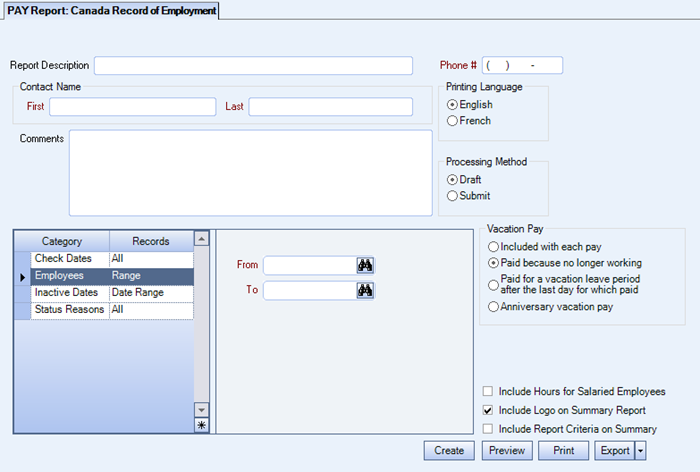Uncheck Include Logo on Summary Report
This screenshot has height=472, width=700.
(488, 410)
